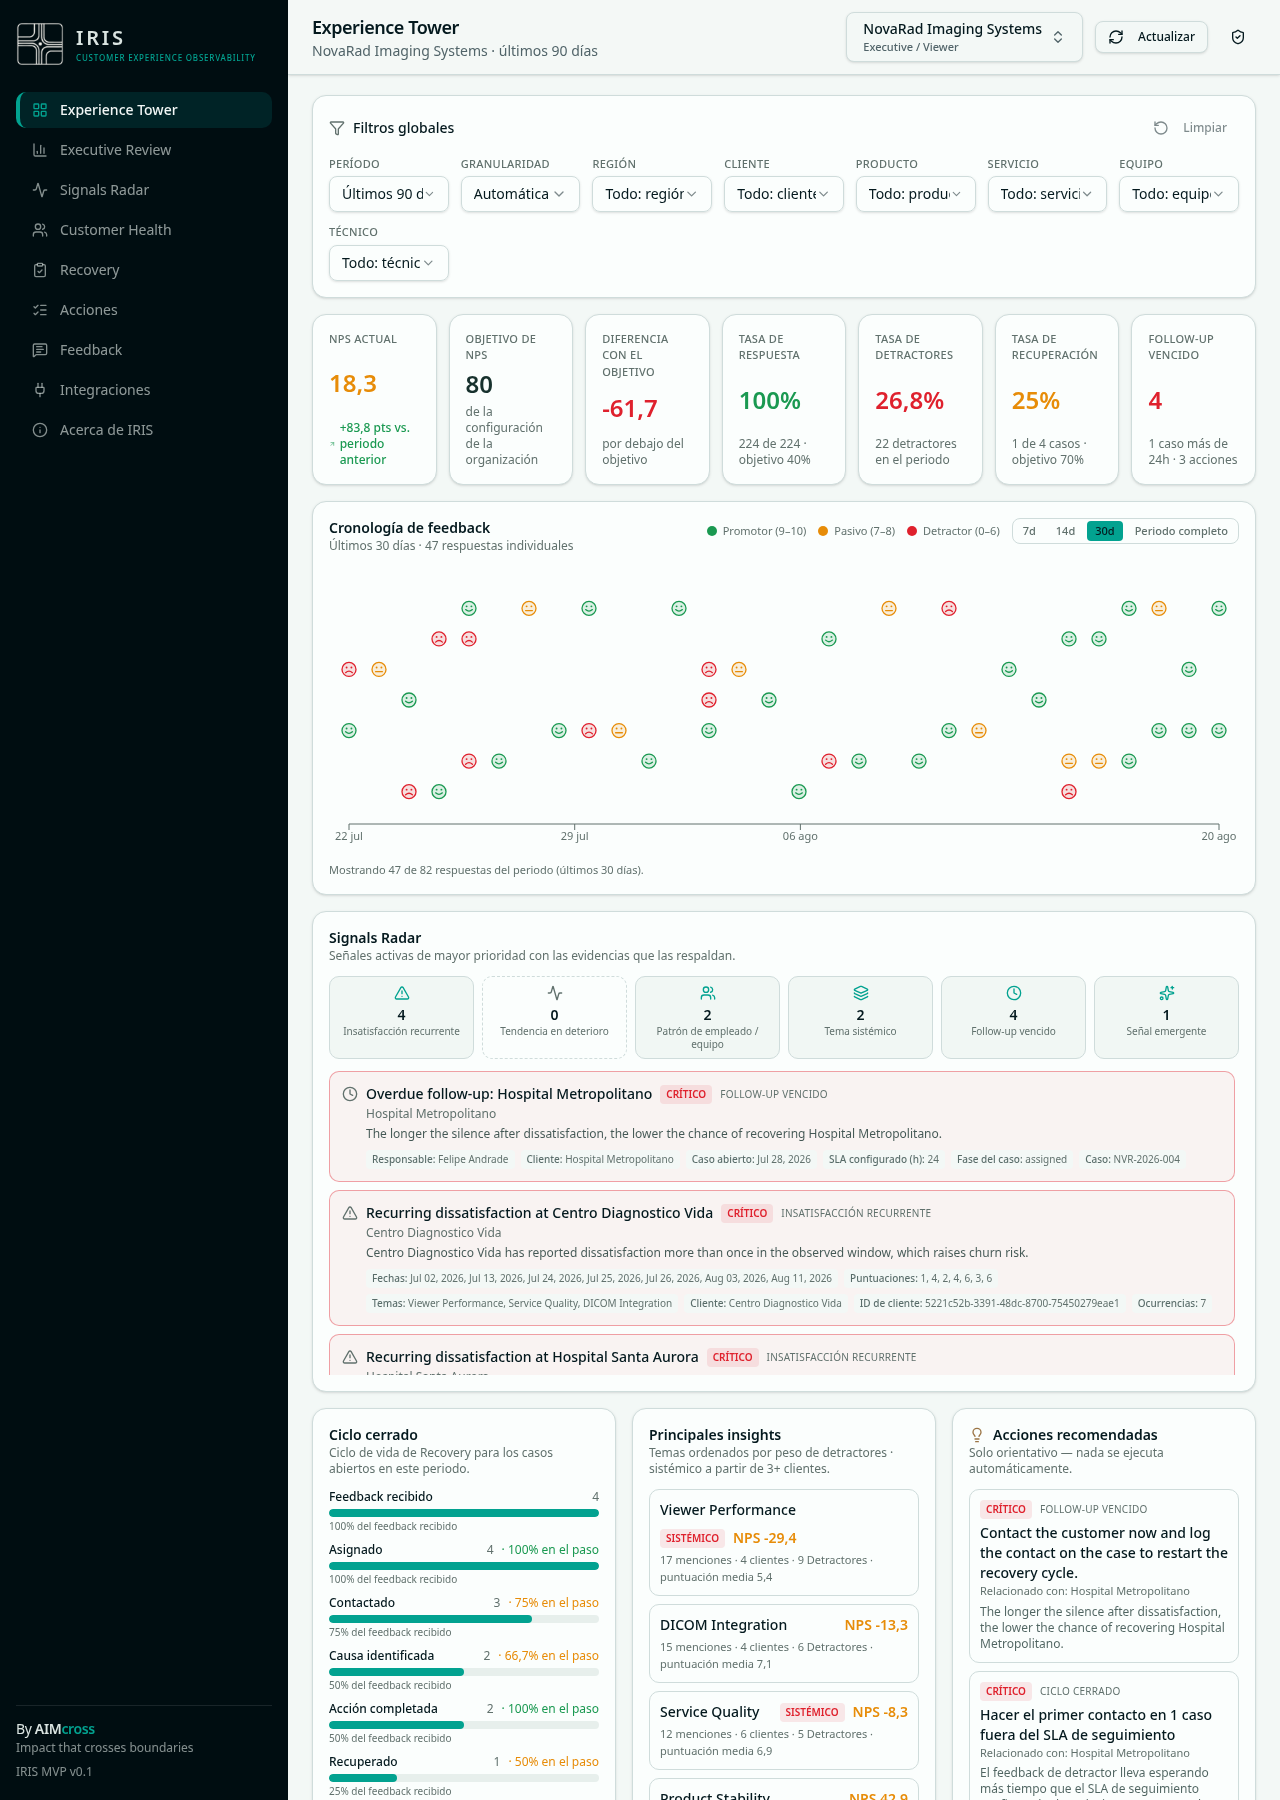Image resolution: width=1280 pixels, height=1800 pixels.
Task: Open Experience Tower in the sidebar
Action: click(144, 110)
